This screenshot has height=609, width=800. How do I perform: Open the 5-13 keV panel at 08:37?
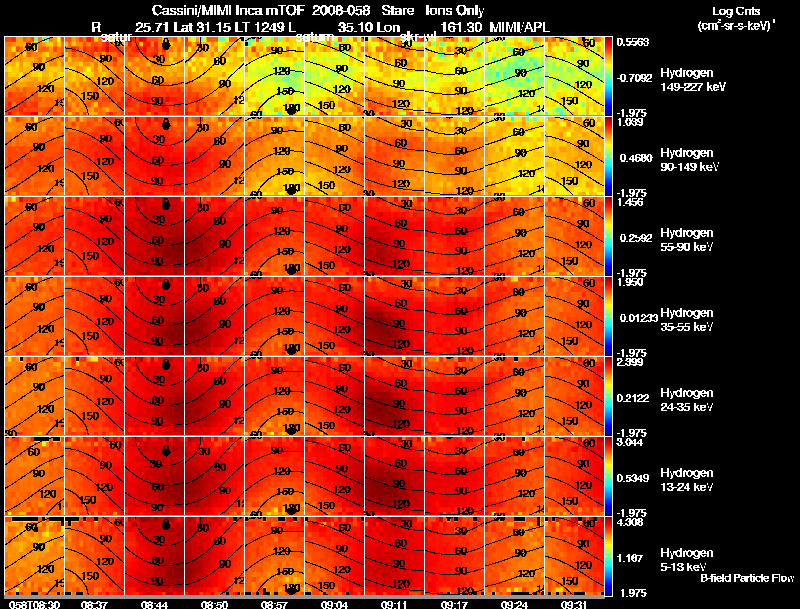[x=94, y=556]
